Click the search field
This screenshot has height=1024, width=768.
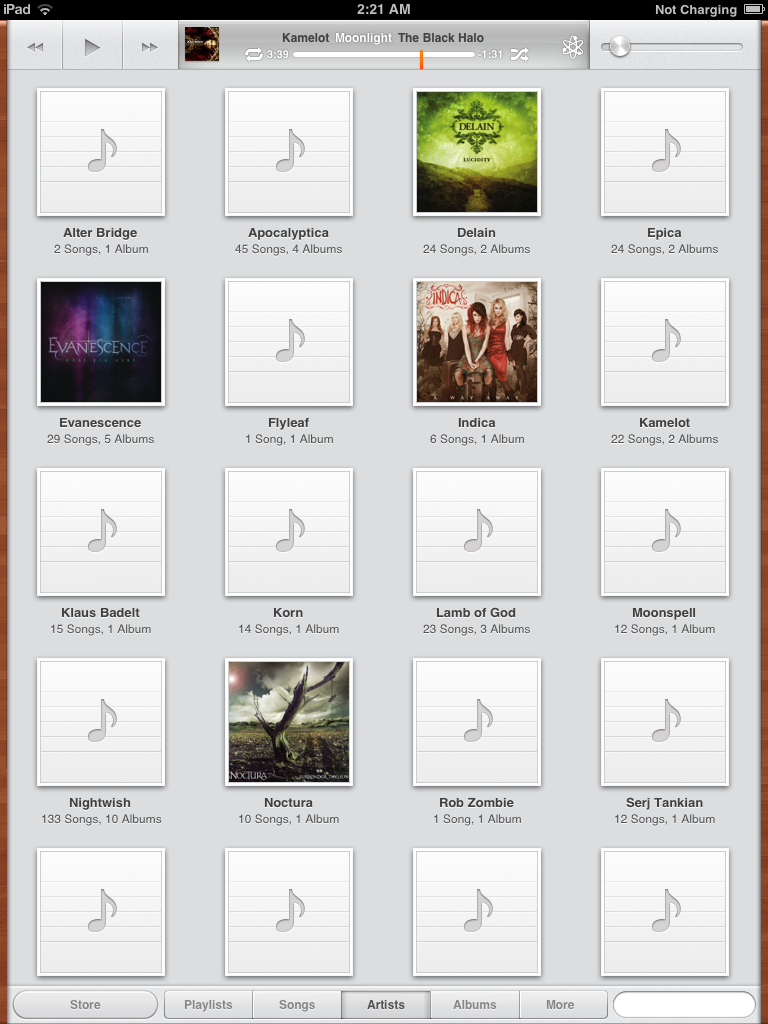pyautogui.click(x=684, y=1004)
